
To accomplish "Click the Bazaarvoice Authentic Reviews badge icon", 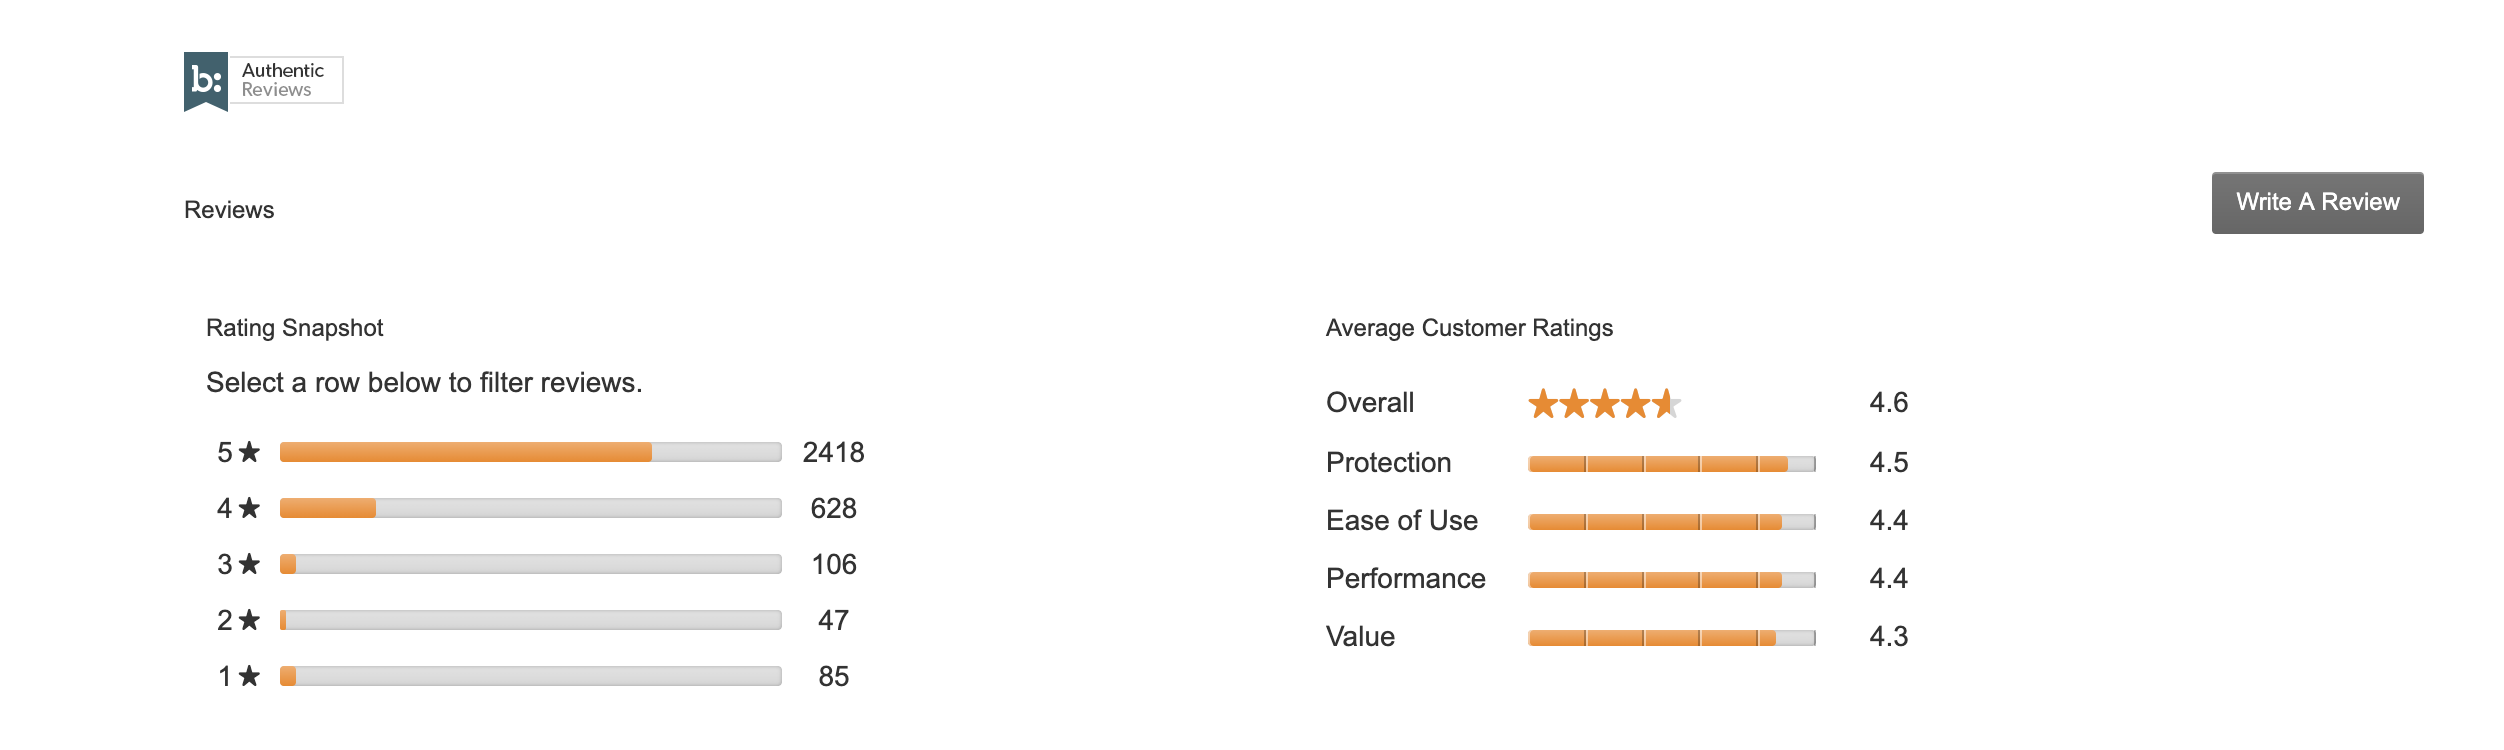I will [206, 80].
